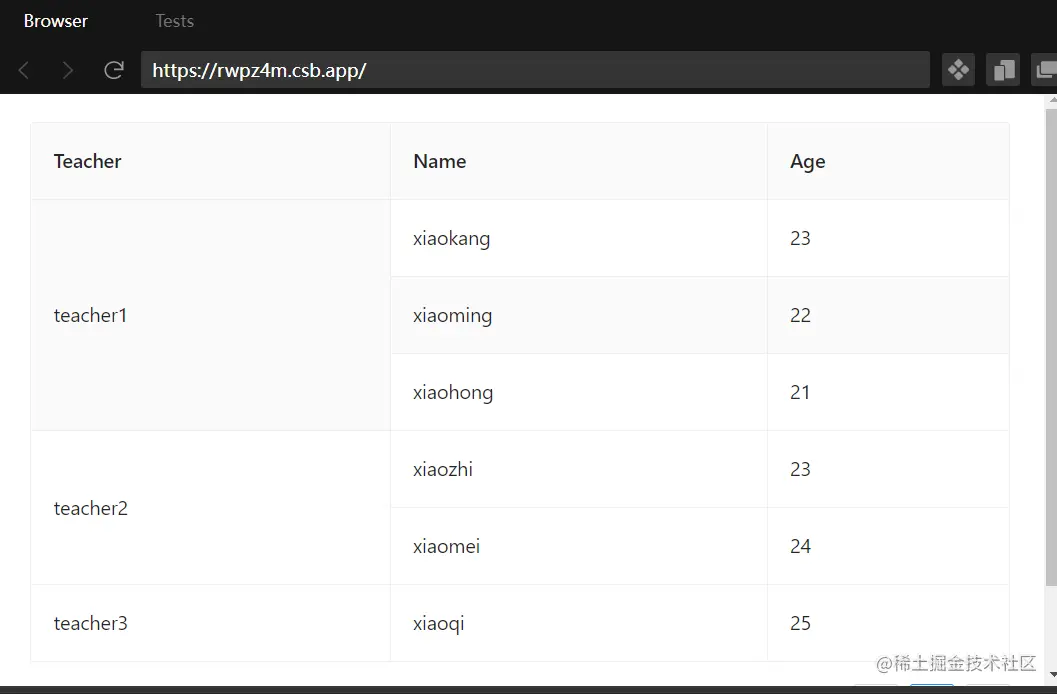This screenshot has width=1057, height=694.
Task: Click the Age column header
Action: 808,162
